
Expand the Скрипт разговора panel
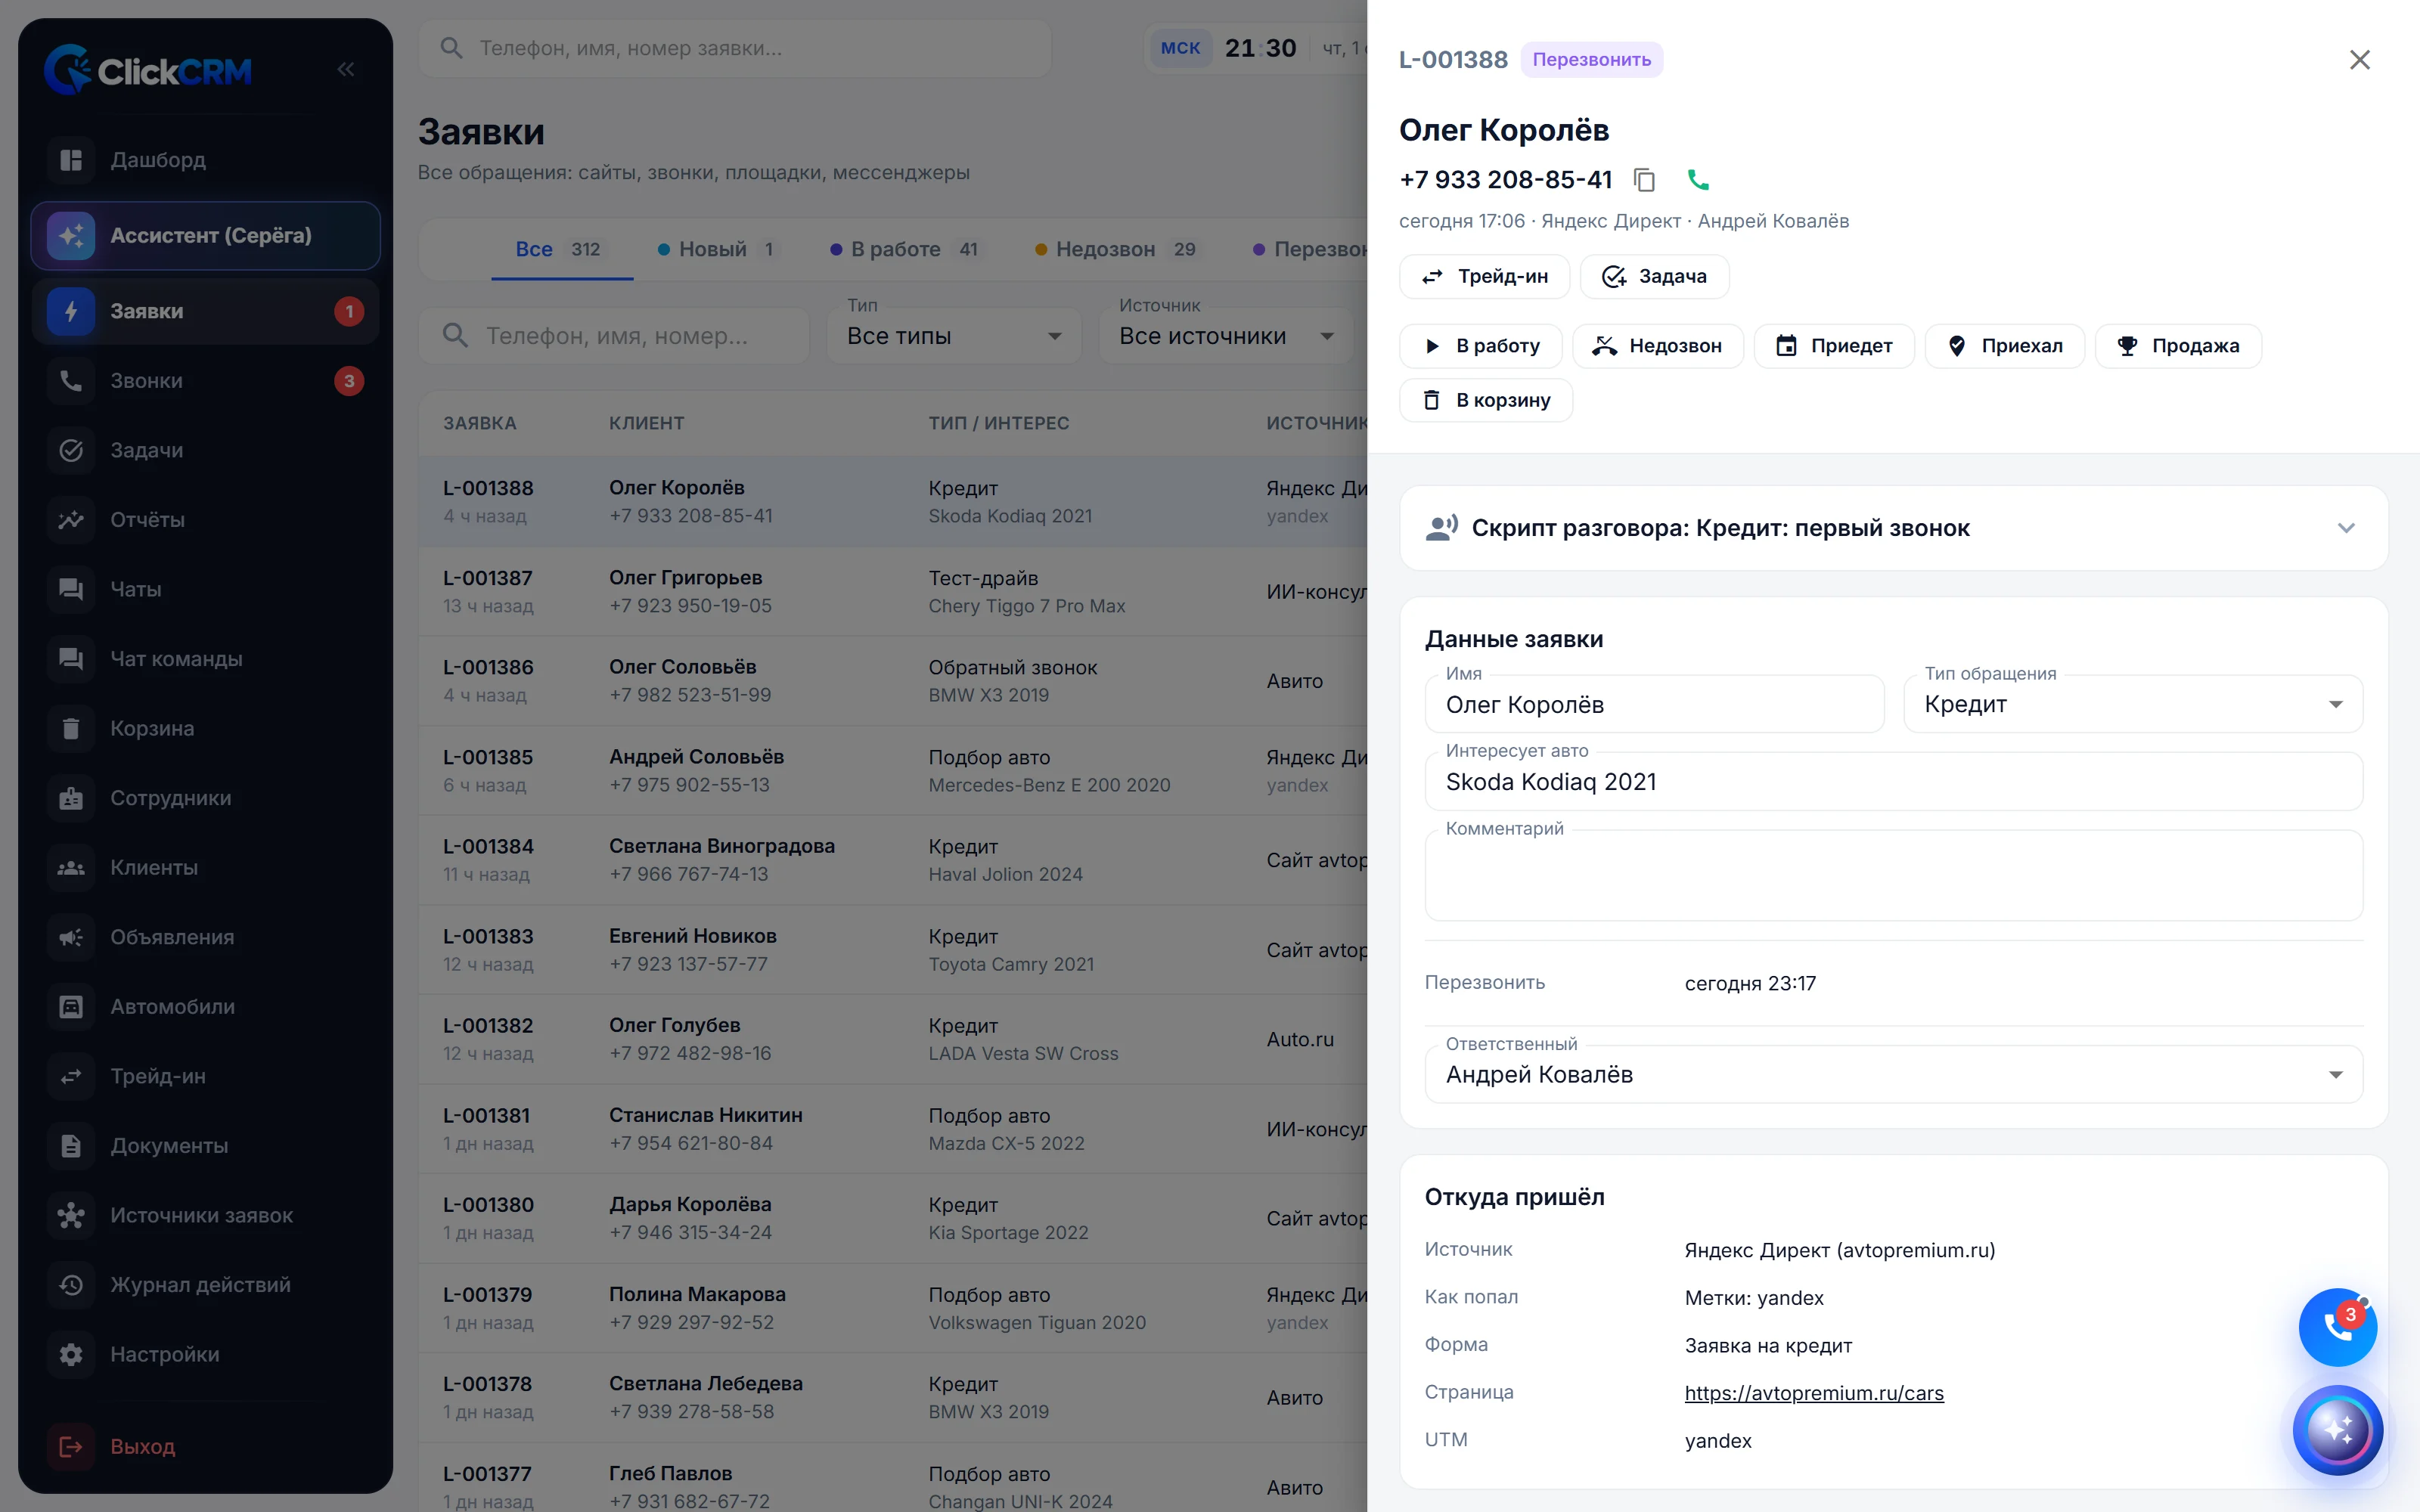tap(1894, 528)
